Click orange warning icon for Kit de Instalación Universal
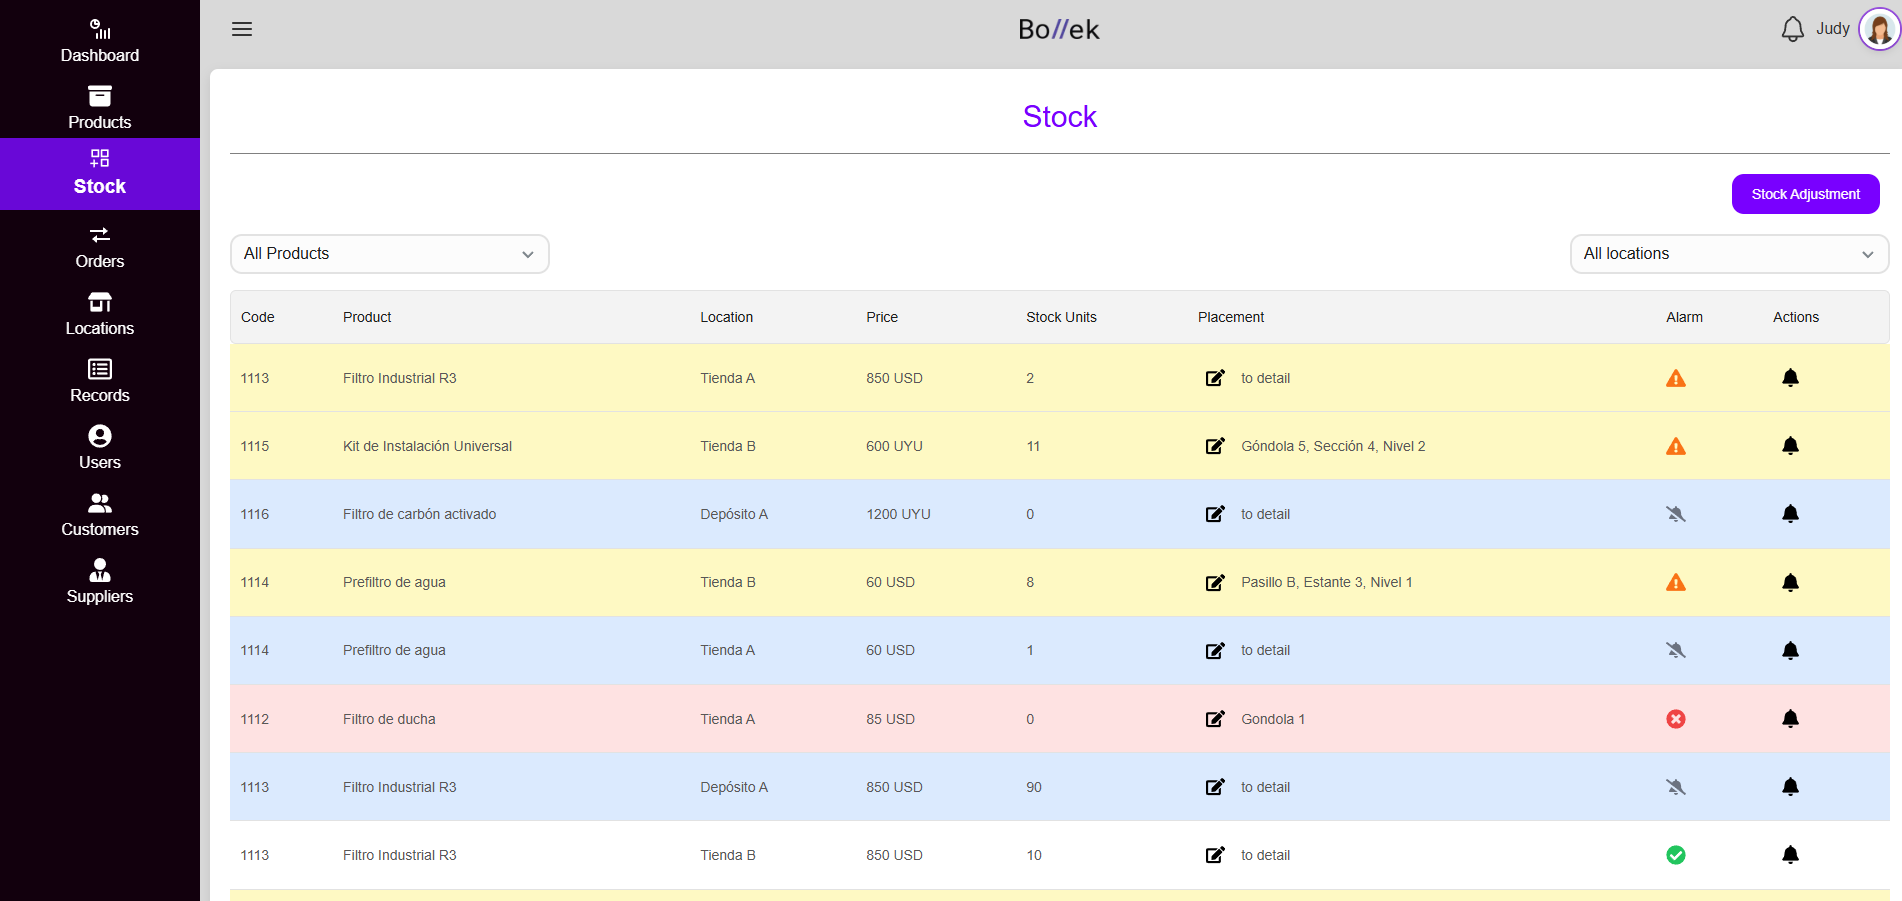1902x901 pixels. click(x=1676, y=446)
